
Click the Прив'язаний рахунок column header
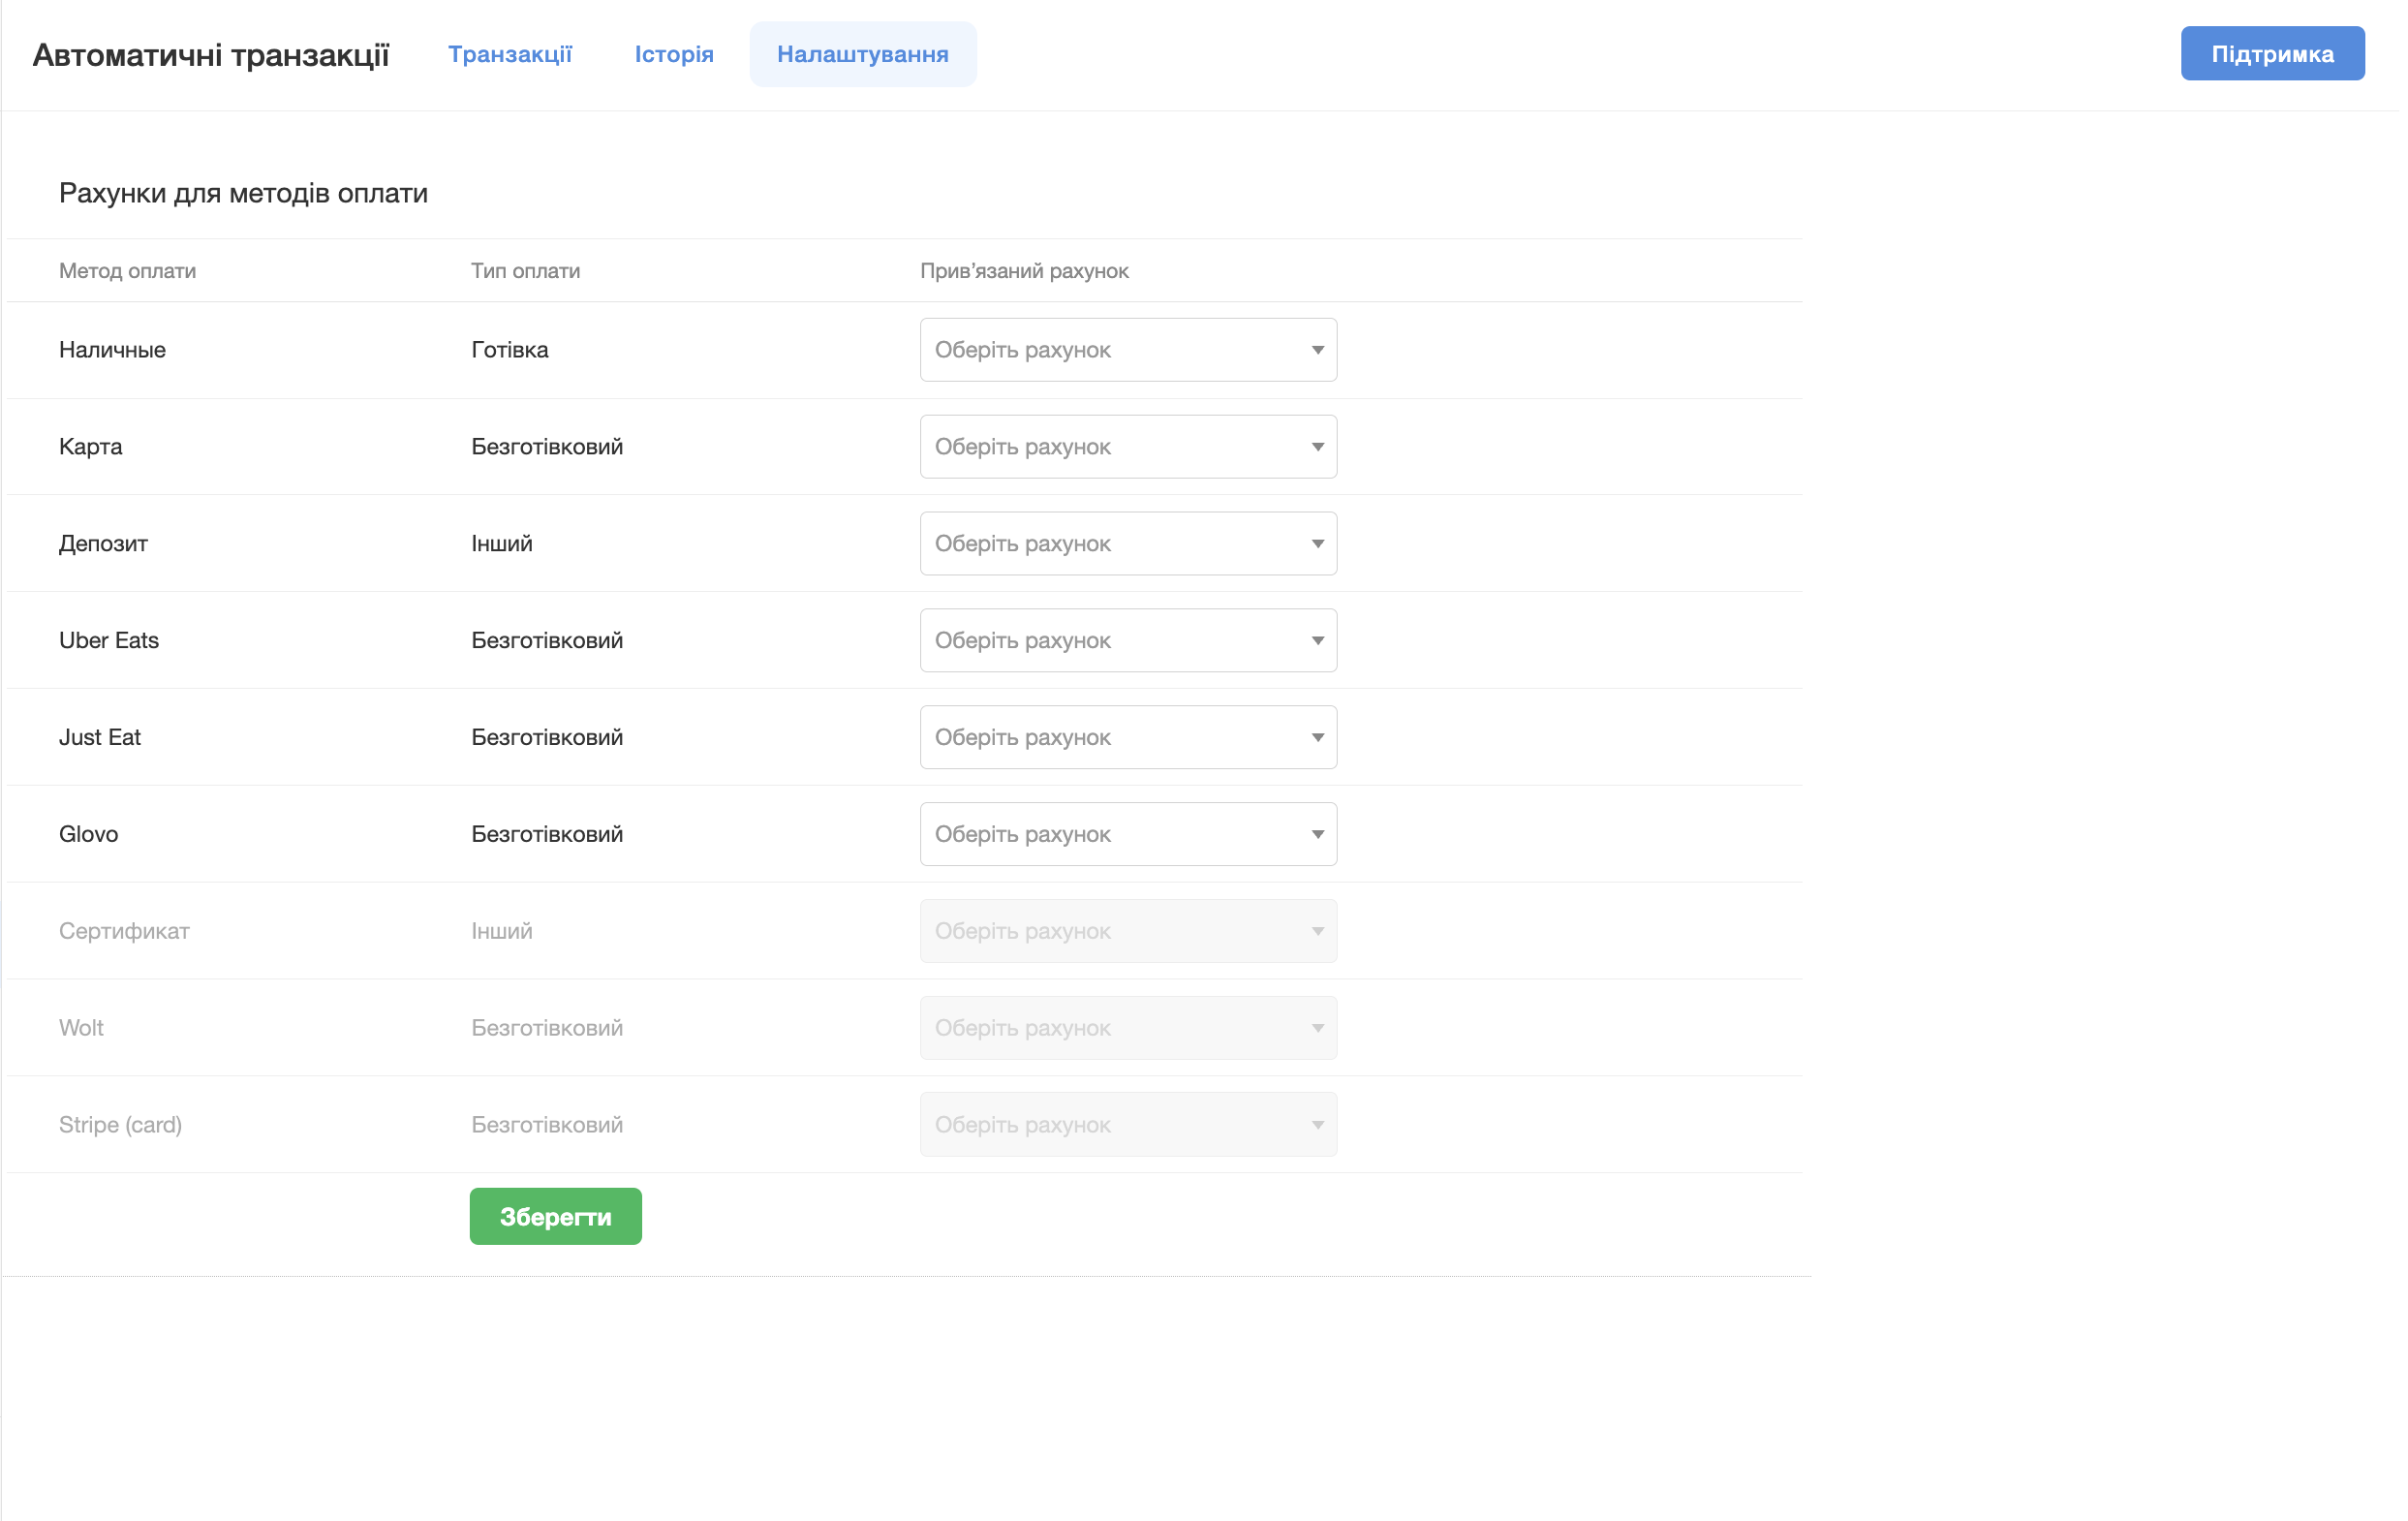point(1023,271)
